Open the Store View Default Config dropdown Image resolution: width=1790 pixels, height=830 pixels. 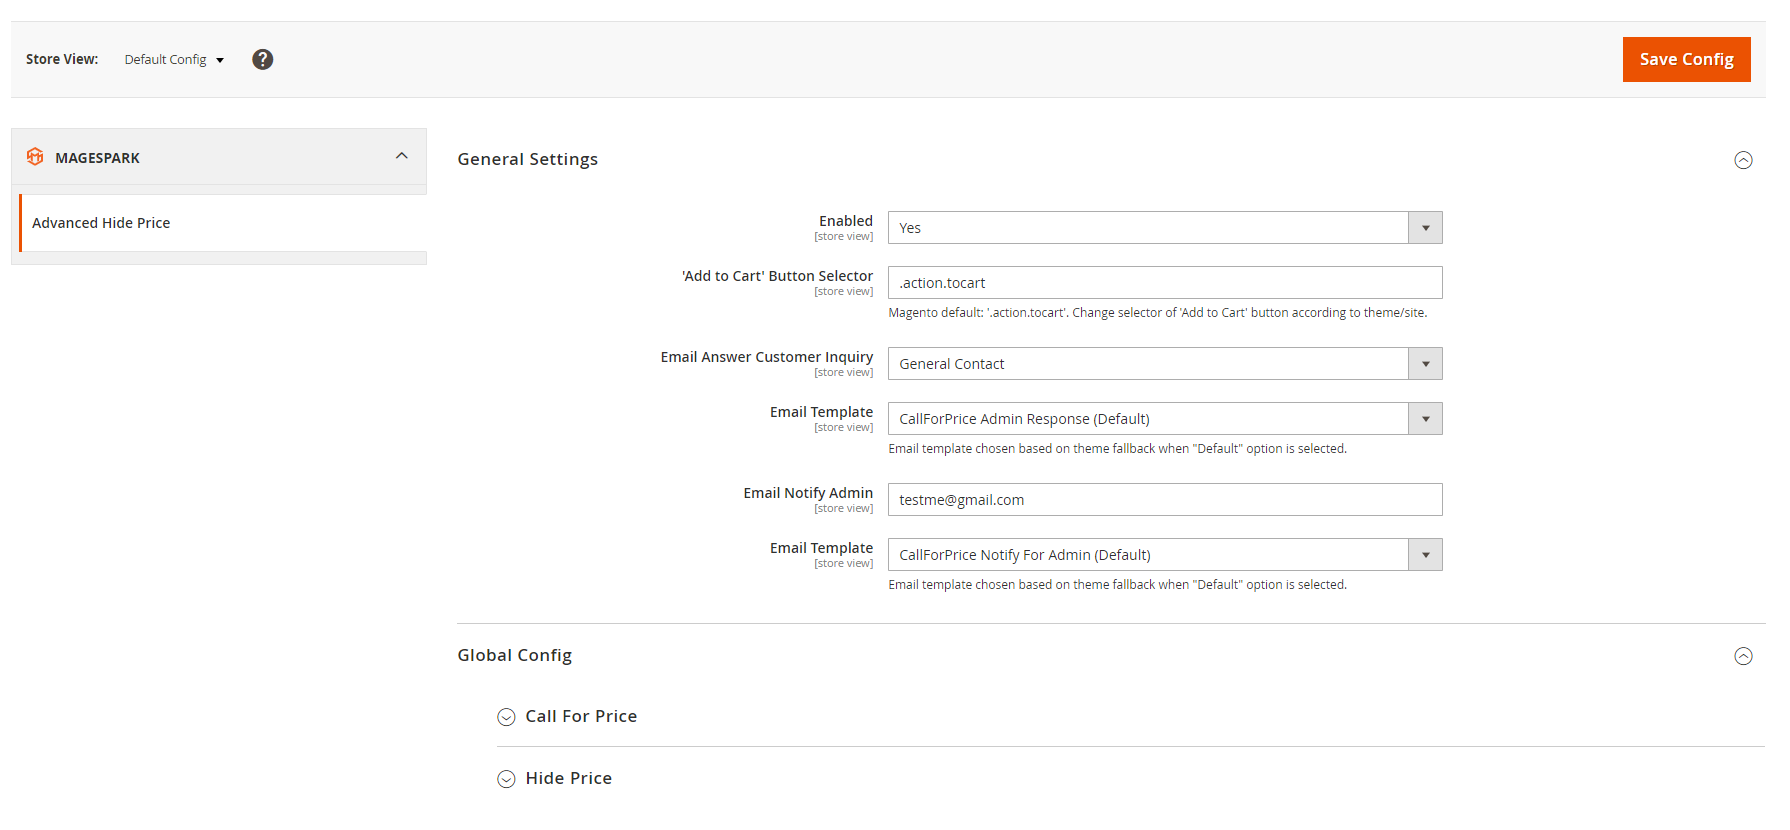[x=174, y=60]
